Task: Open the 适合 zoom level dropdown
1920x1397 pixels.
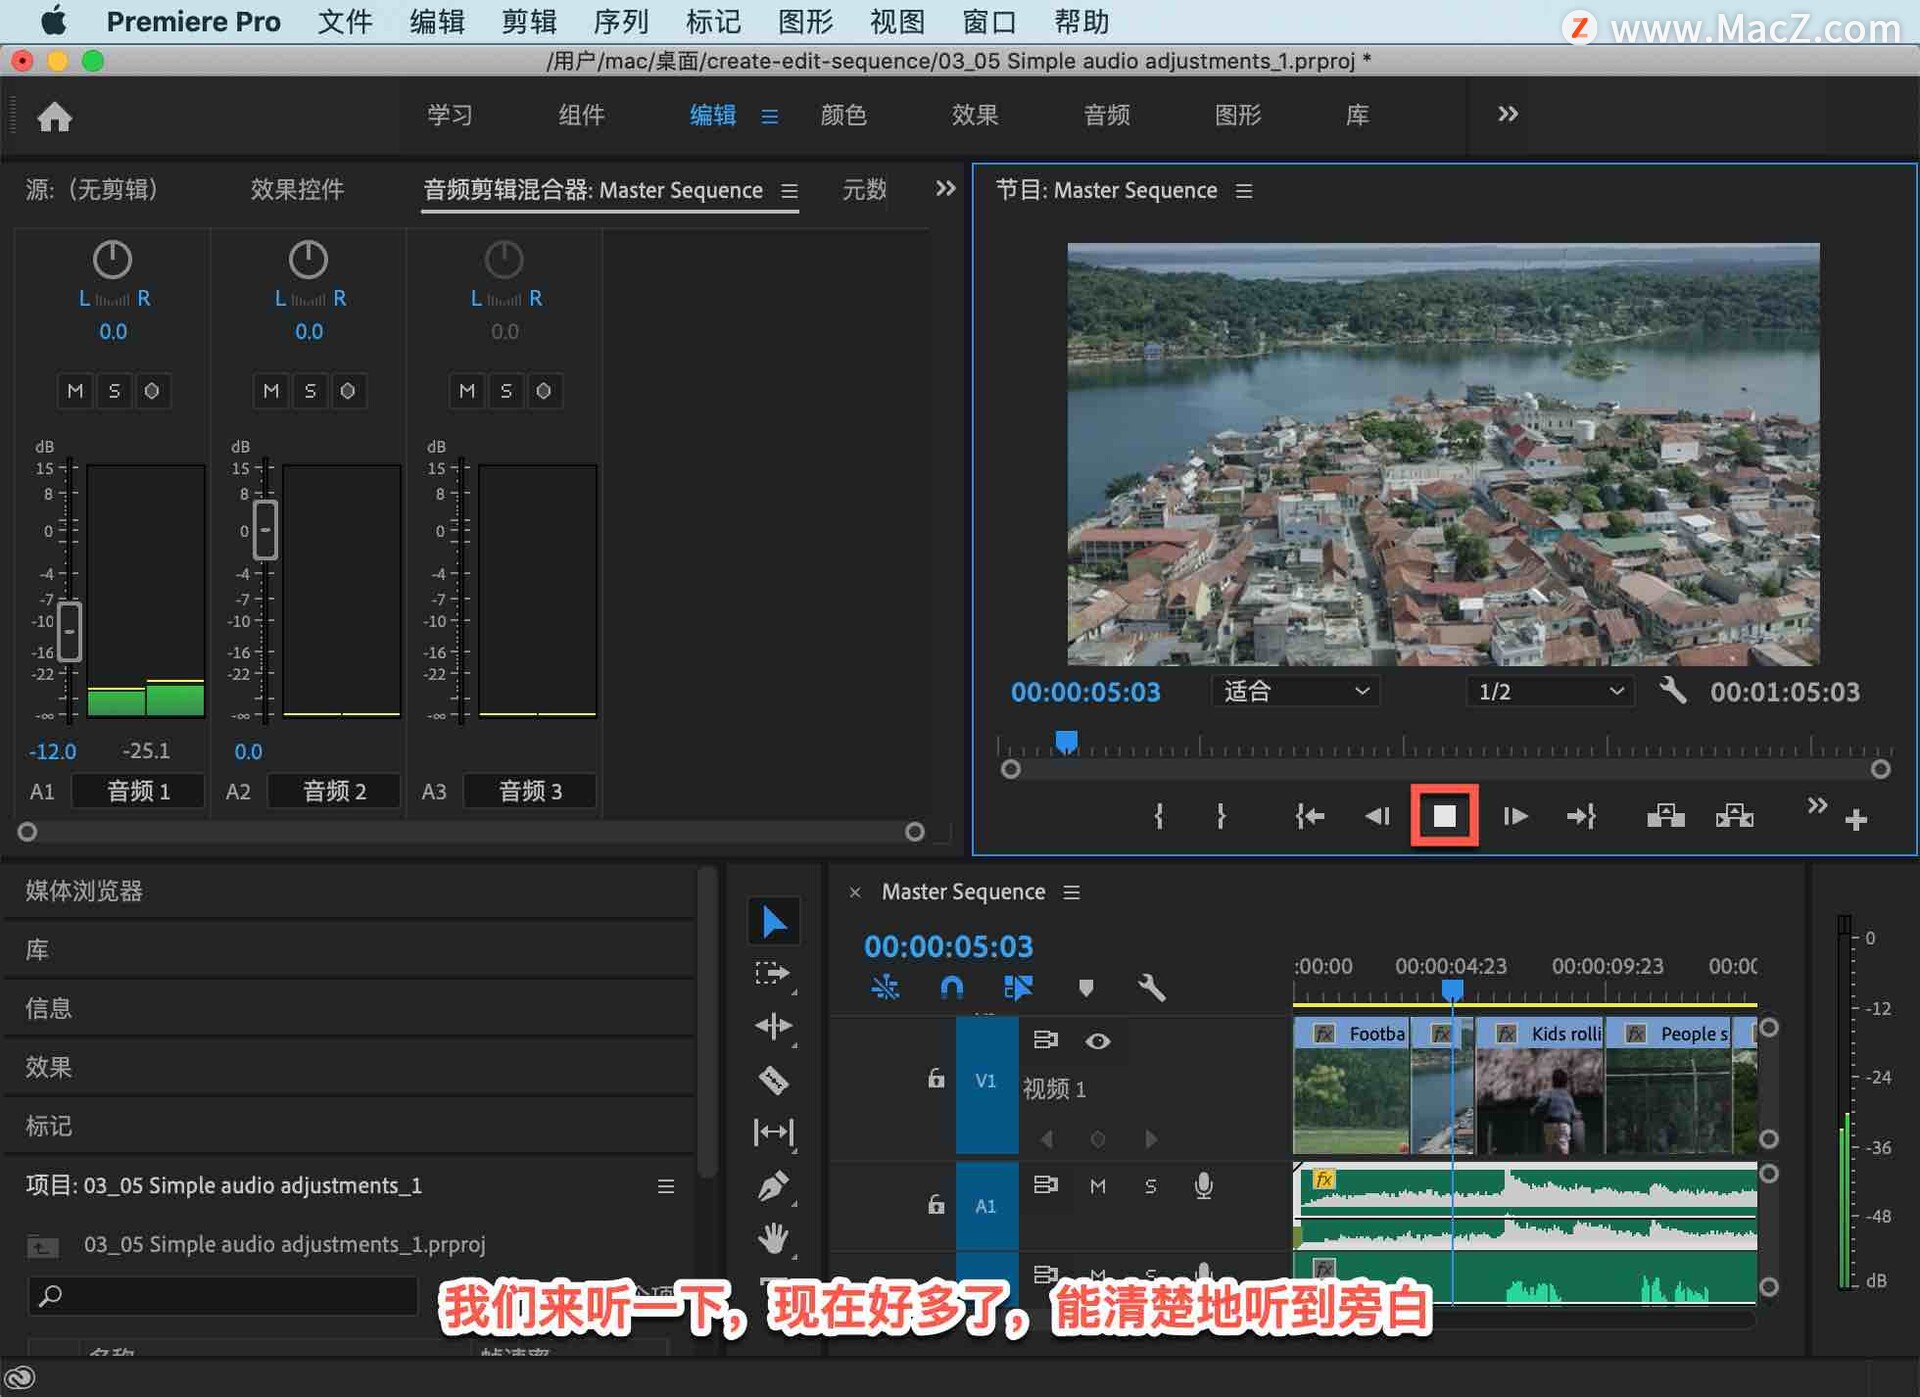Action: click(x=1295, y=691)
